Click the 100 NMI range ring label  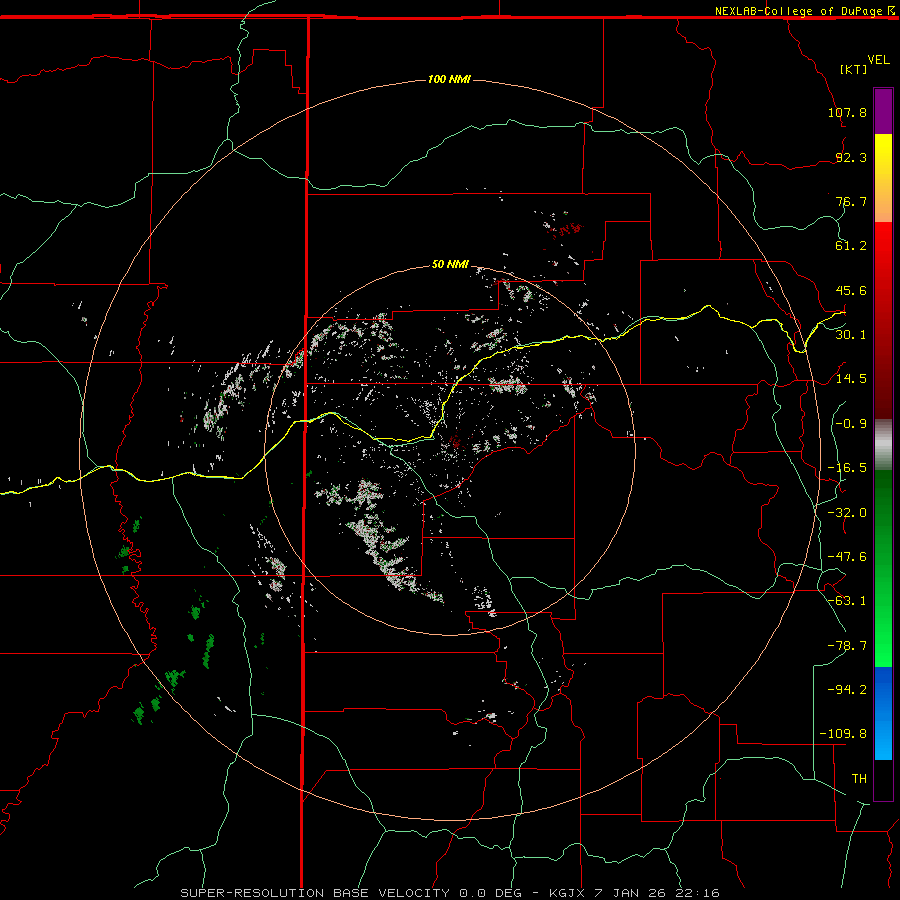coord(449,79)
